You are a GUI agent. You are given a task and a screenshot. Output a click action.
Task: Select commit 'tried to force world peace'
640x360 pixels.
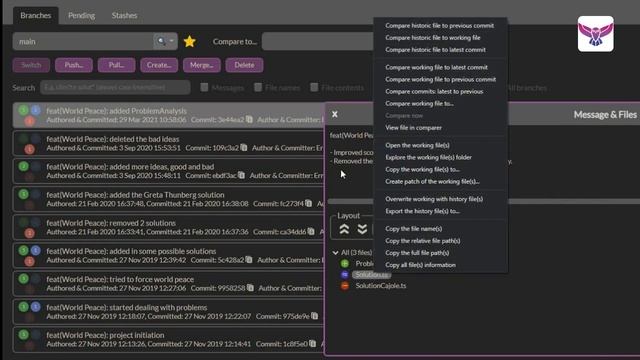(169, 284)
